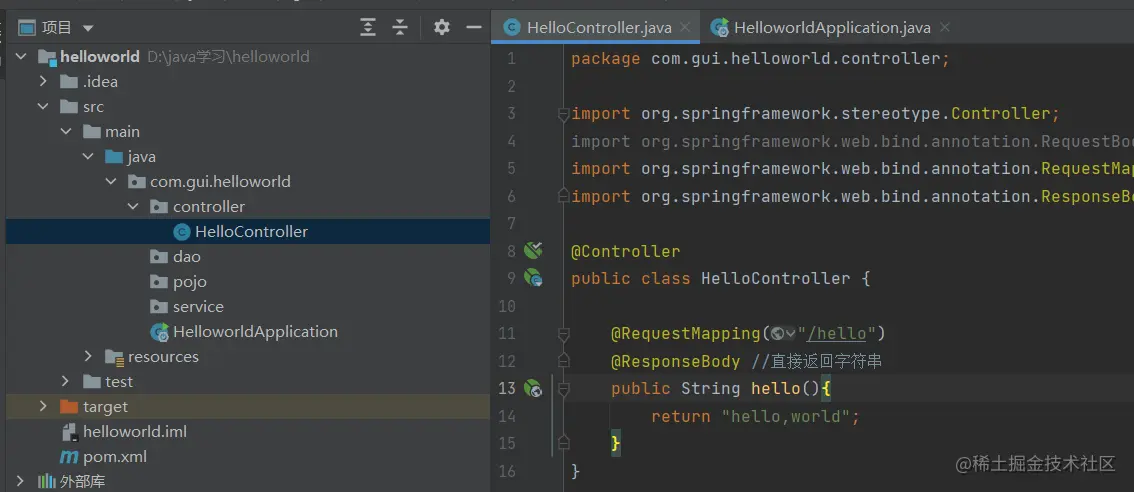Collapse the helloworld project root
The image size is (1134, 492).
coord(21,56)
